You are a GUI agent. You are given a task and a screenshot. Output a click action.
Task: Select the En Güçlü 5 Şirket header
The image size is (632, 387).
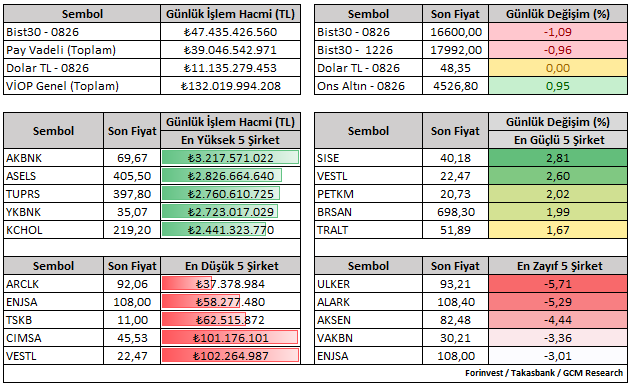coord(558,140)
